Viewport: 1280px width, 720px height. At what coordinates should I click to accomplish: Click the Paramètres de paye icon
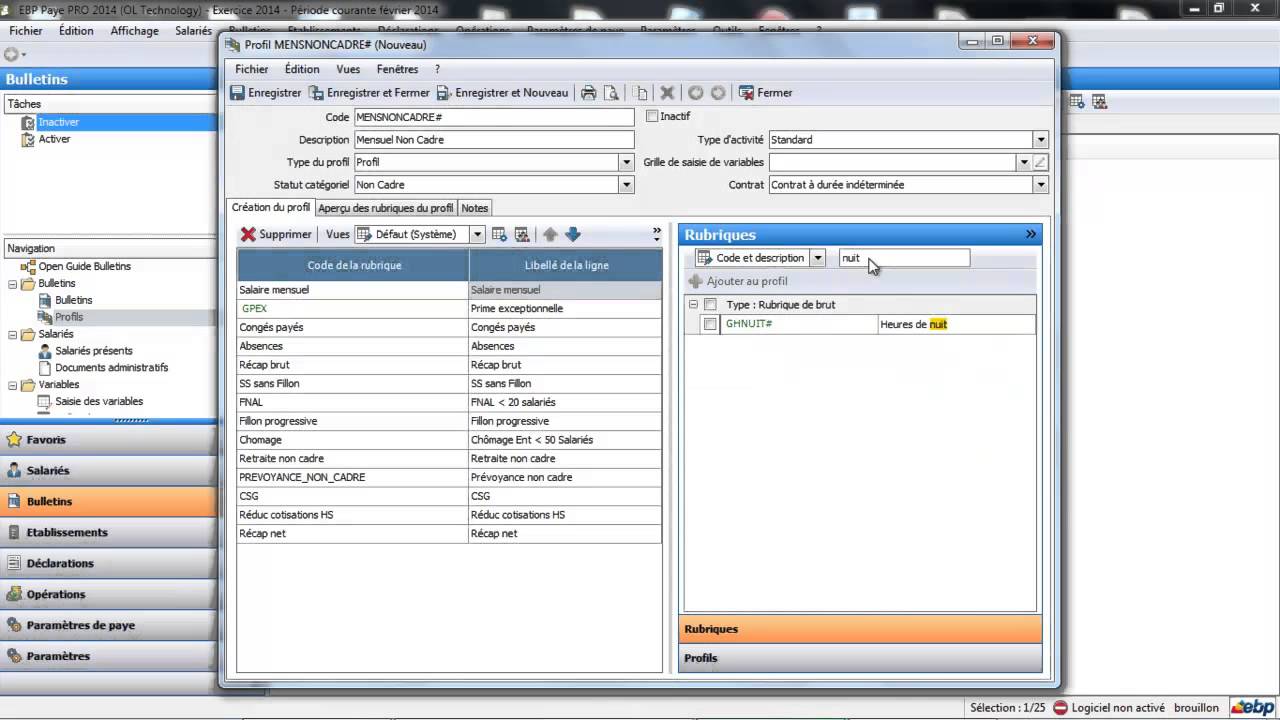pos(13,625)
